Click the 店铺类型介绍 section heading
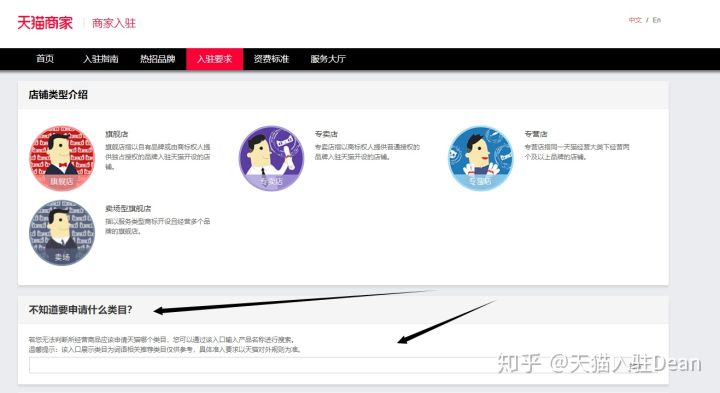Viewport: 720px width, 393px height. (58, 95)
